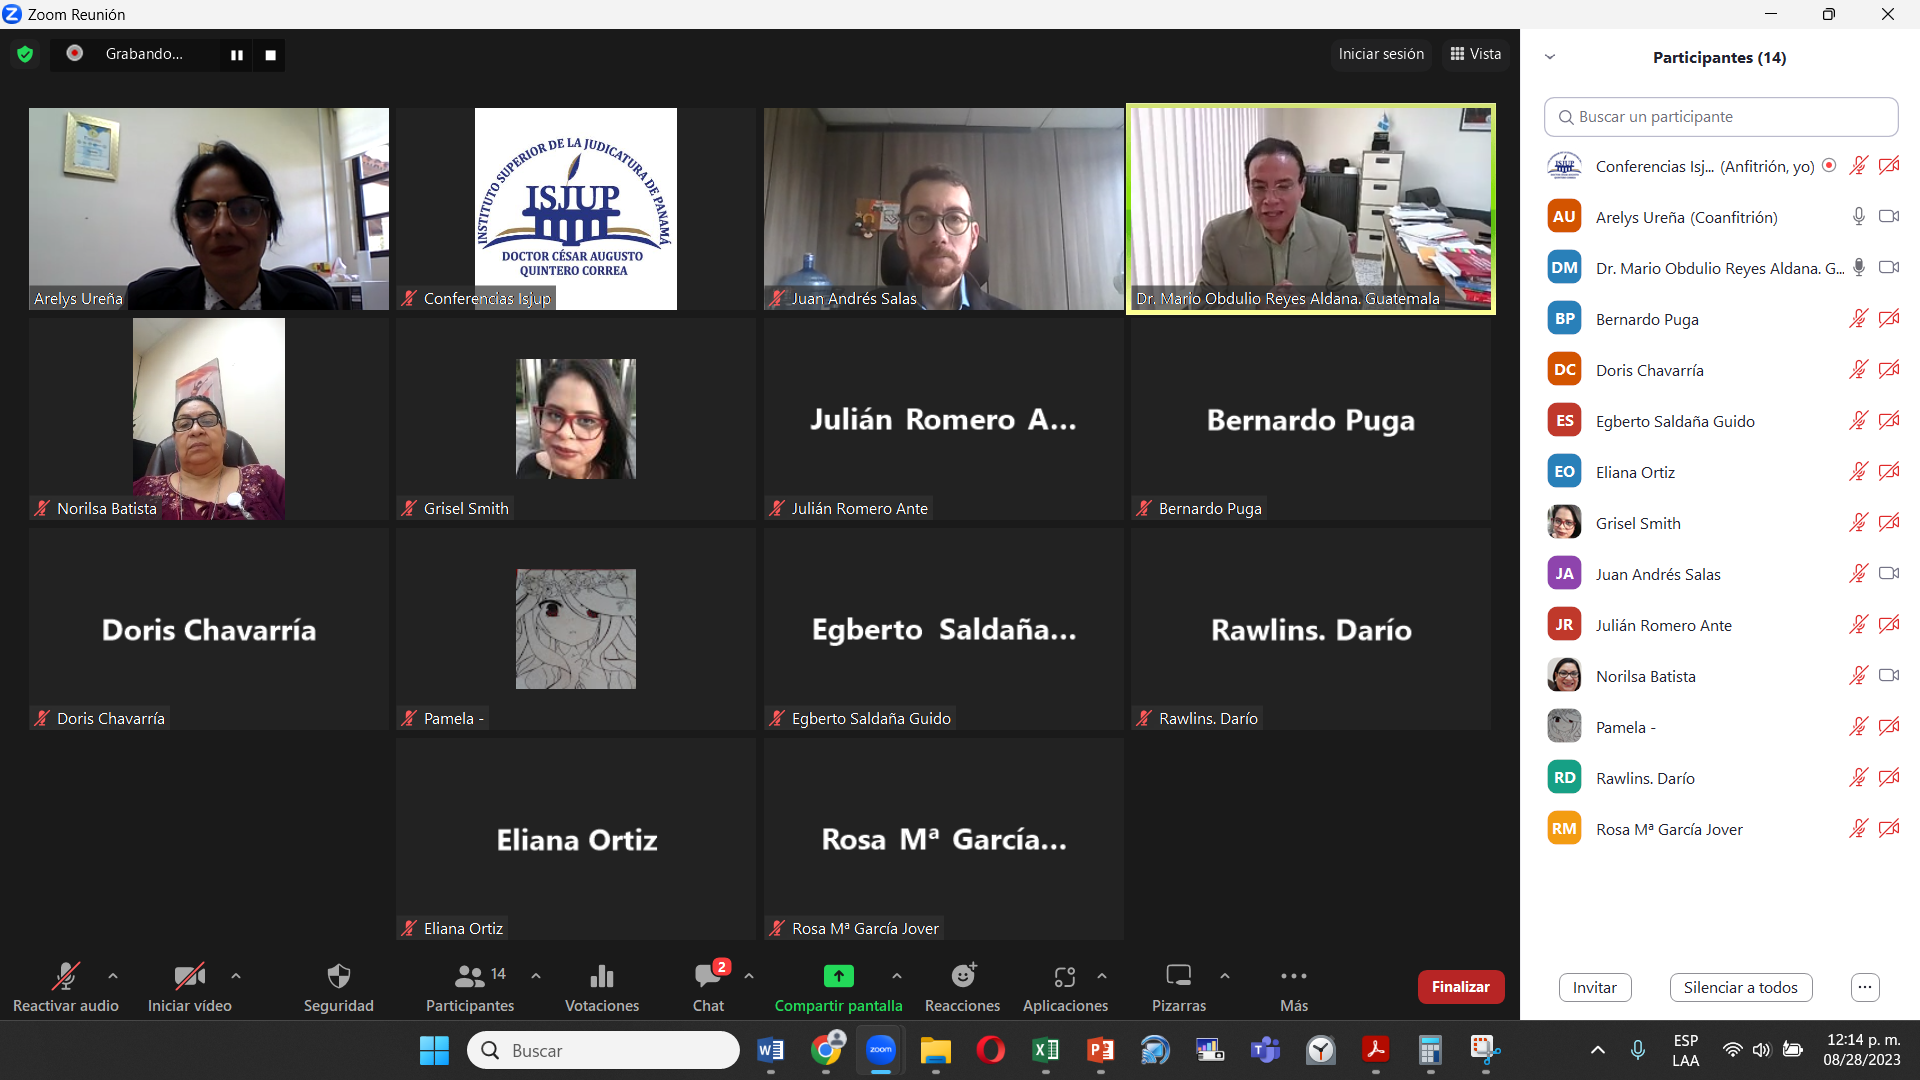Select Egberto Saldaña Guido in participants list
Screen dimensions: 1920x1080
(1721, 421)
